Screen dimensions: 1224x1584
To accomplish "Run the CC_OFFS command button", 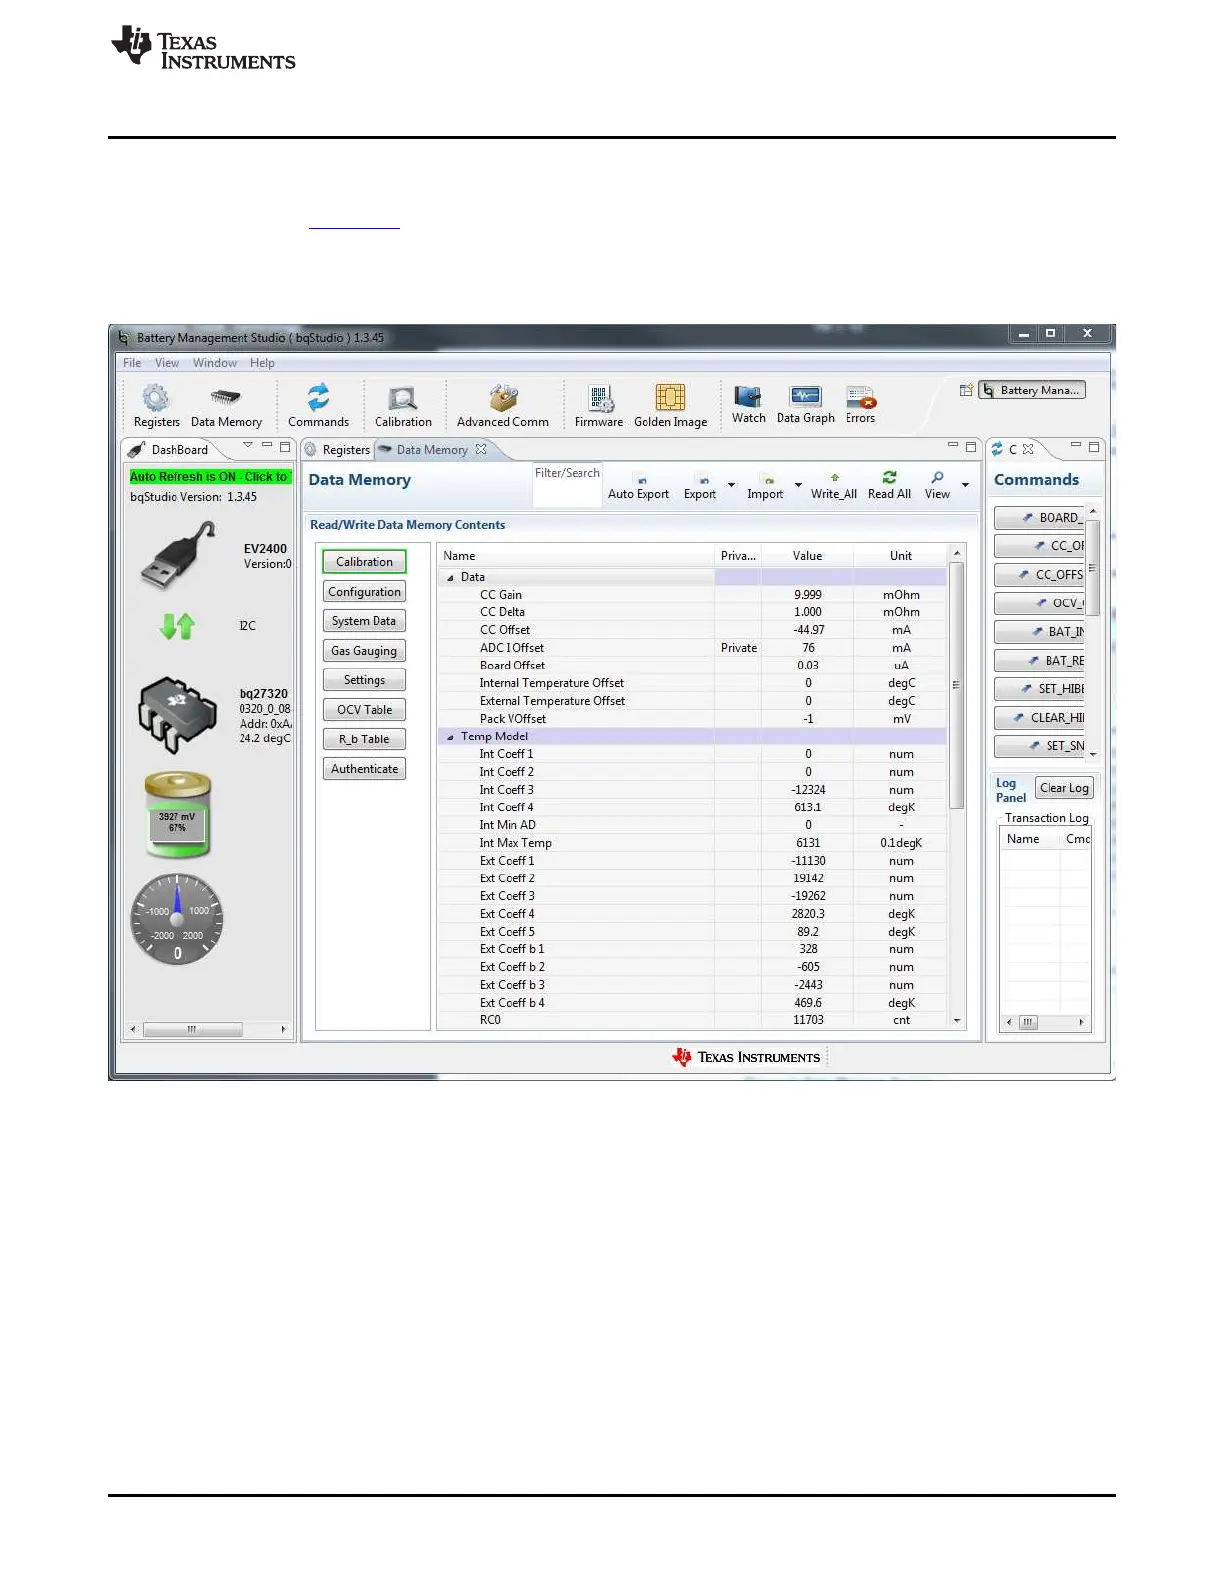I will coord(1039,575).
